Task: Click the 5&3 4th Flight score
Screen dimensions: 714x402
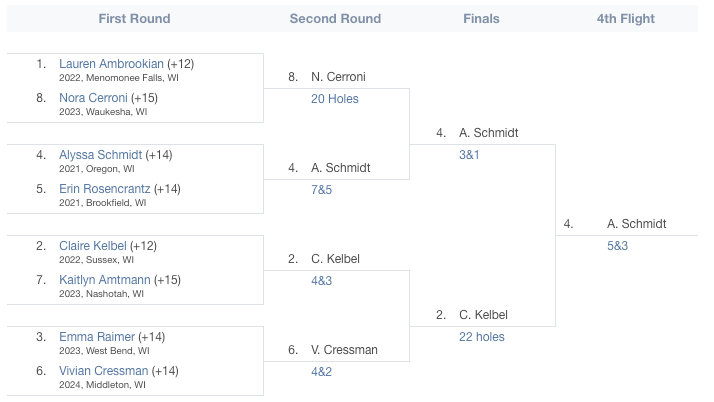Action: click(617, 246)
